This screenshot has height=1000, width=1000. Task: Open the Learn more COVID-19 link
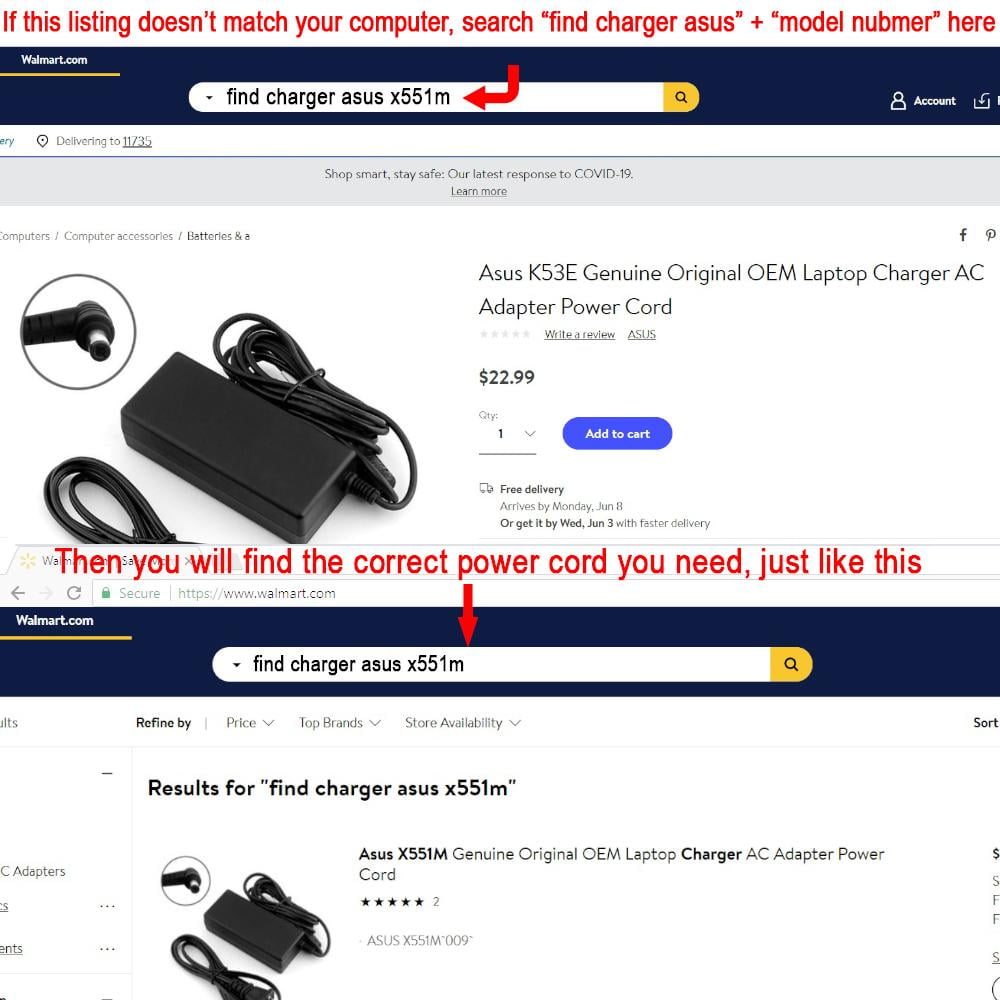click(479, 191)
